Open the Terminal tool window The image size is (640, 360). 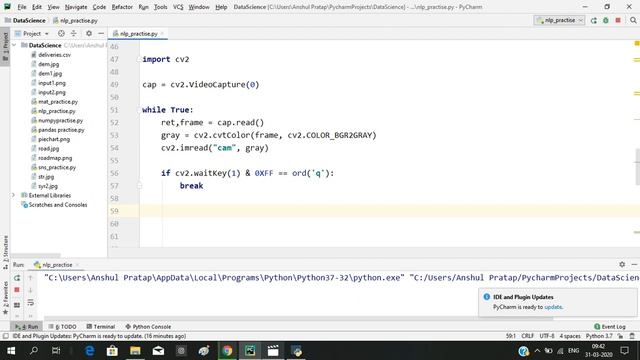(101, 327)
